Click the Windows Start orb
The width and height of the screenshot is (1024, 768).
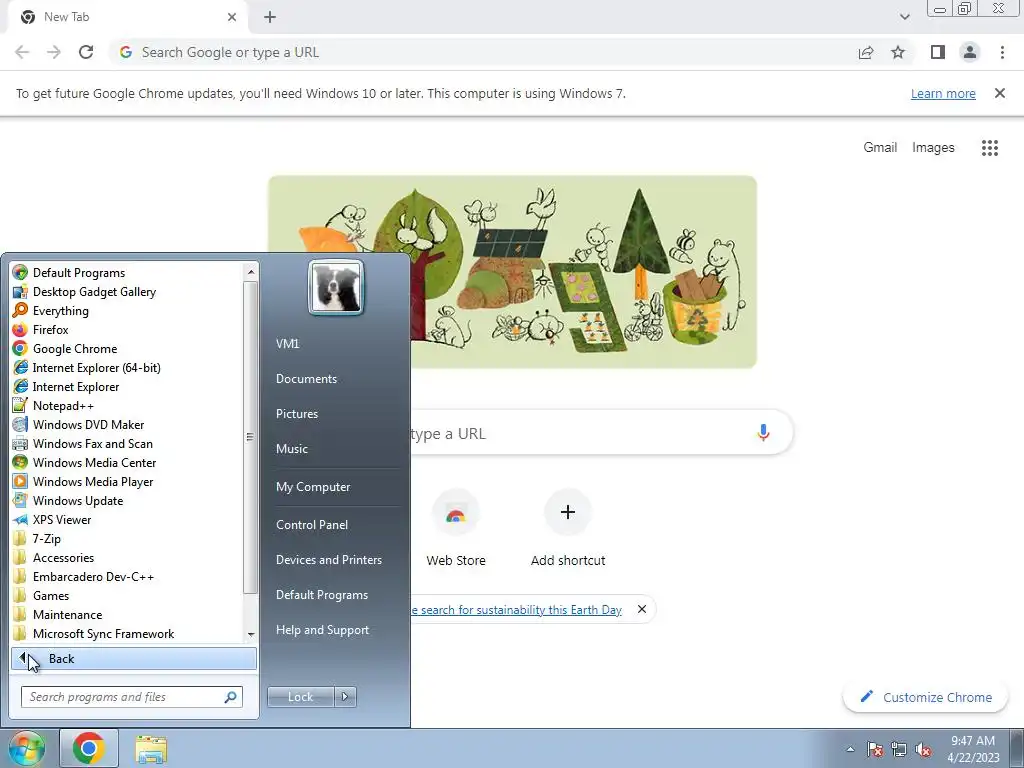point(26,748)
